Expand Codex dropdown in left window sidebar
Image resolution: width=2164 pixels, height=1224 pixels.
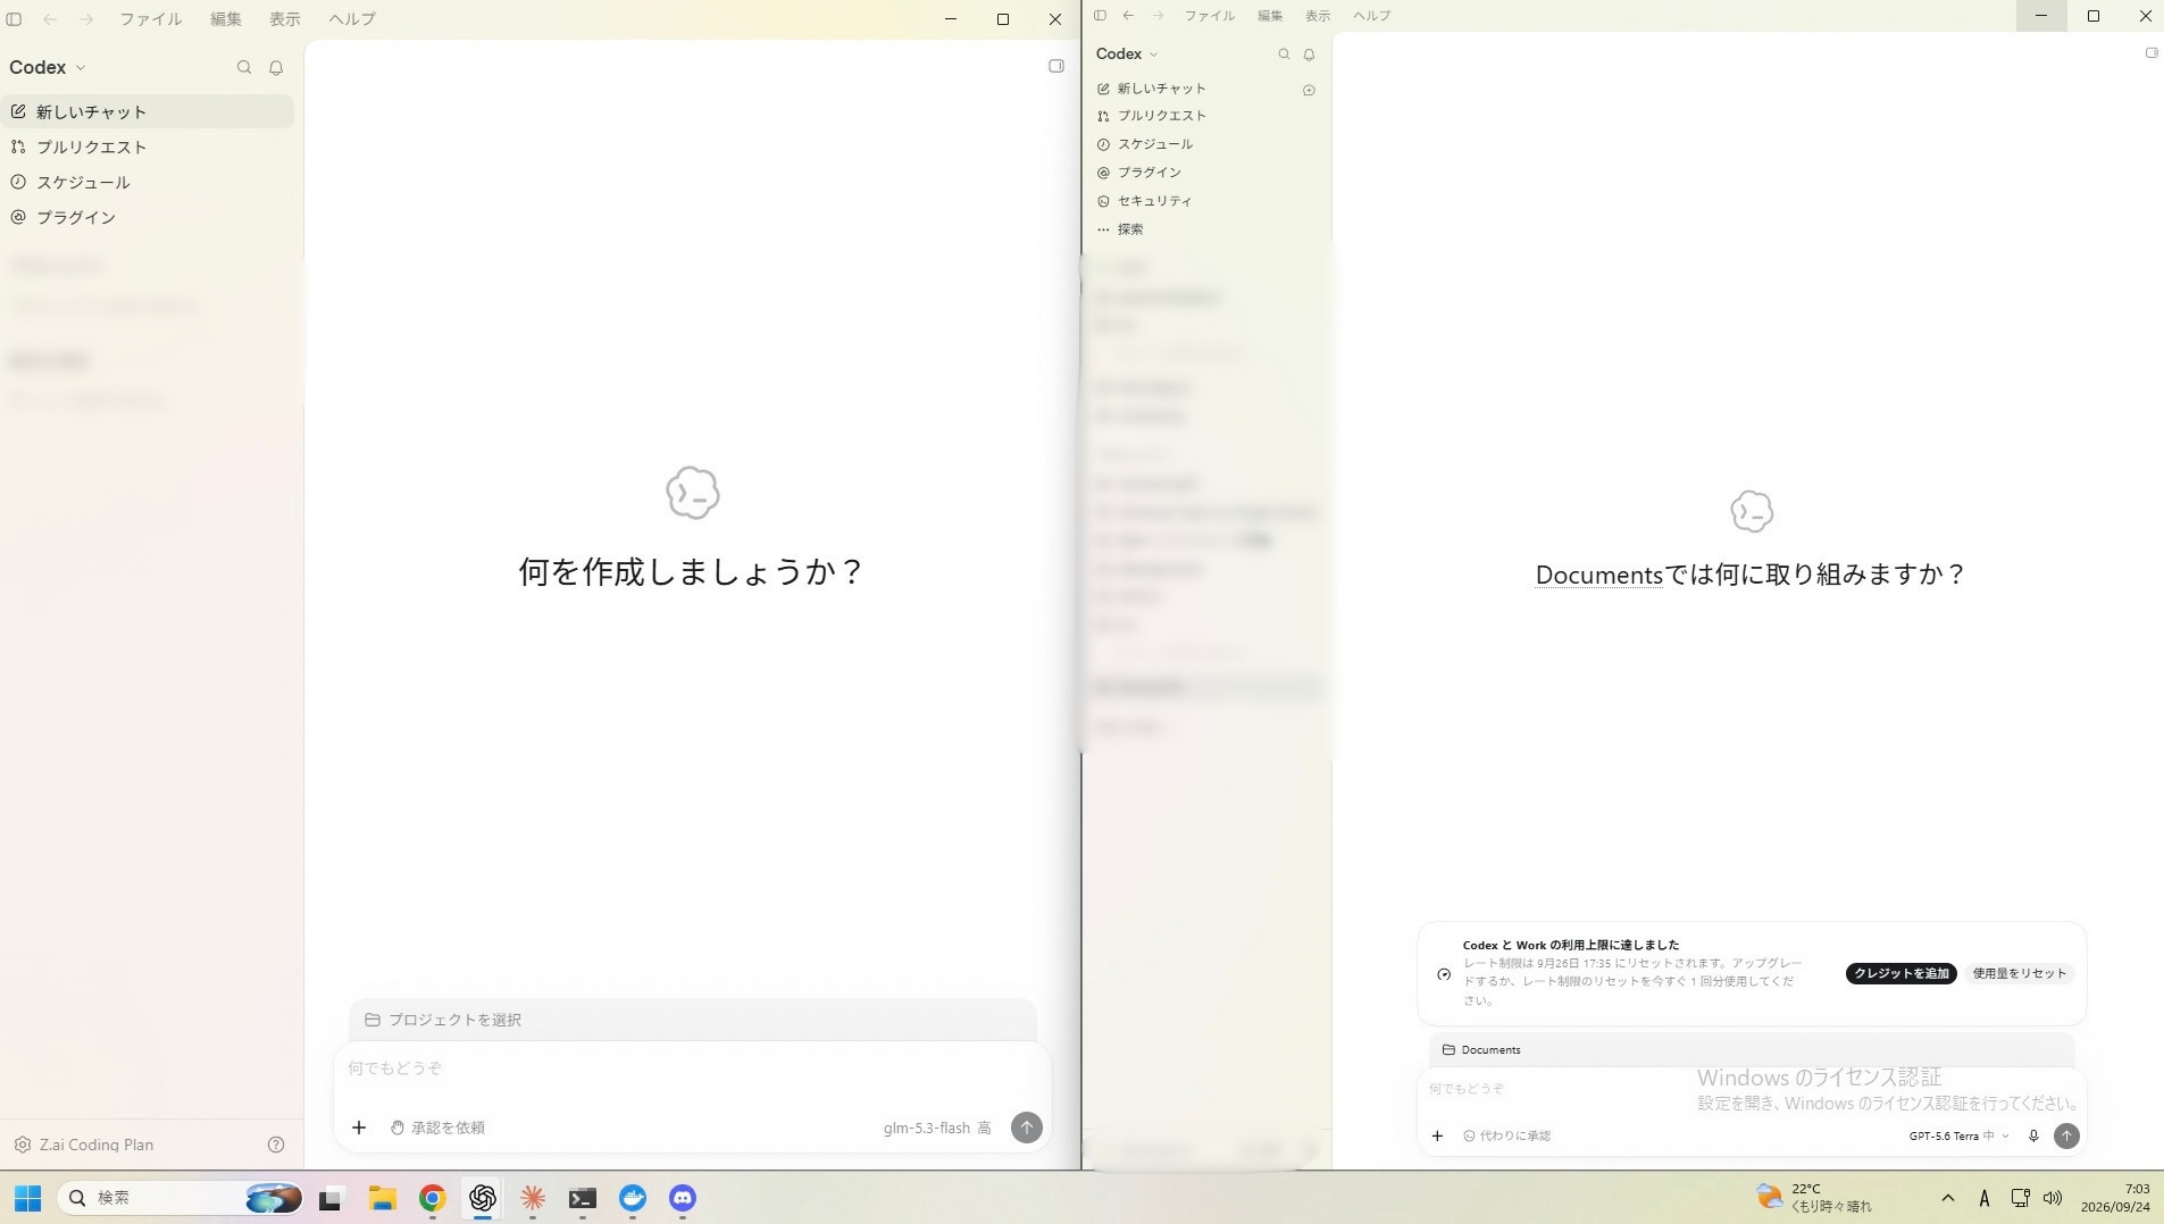(x=47, y=67)
